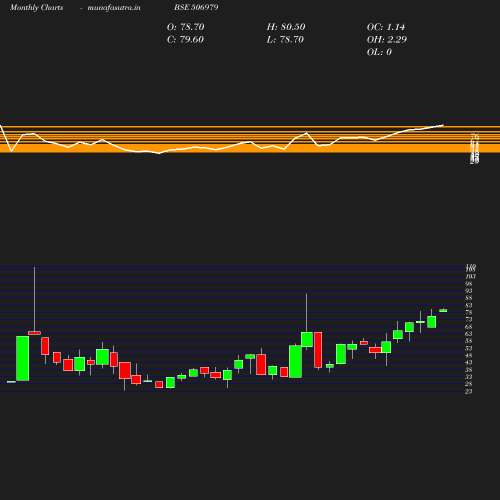Click the "Monthly Charts" title text
The height and width of the screenshot is (500, 500).
(x=37, y=7)
